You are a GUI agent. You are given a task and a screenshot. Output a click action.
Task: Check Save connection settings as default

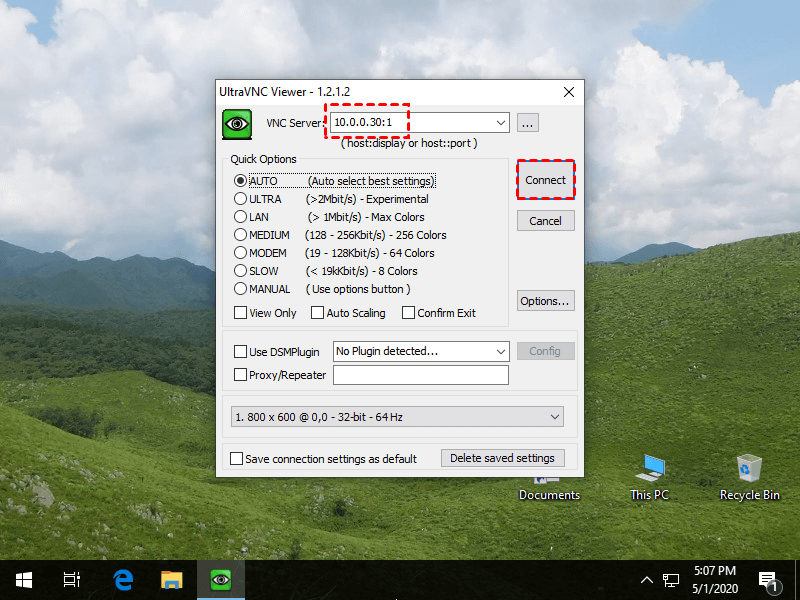tap(236, 458)
